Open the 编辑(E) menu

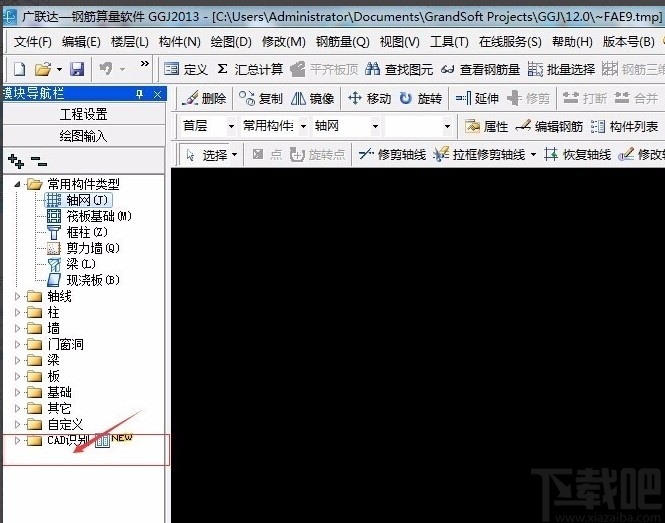[x=81, y=42]
